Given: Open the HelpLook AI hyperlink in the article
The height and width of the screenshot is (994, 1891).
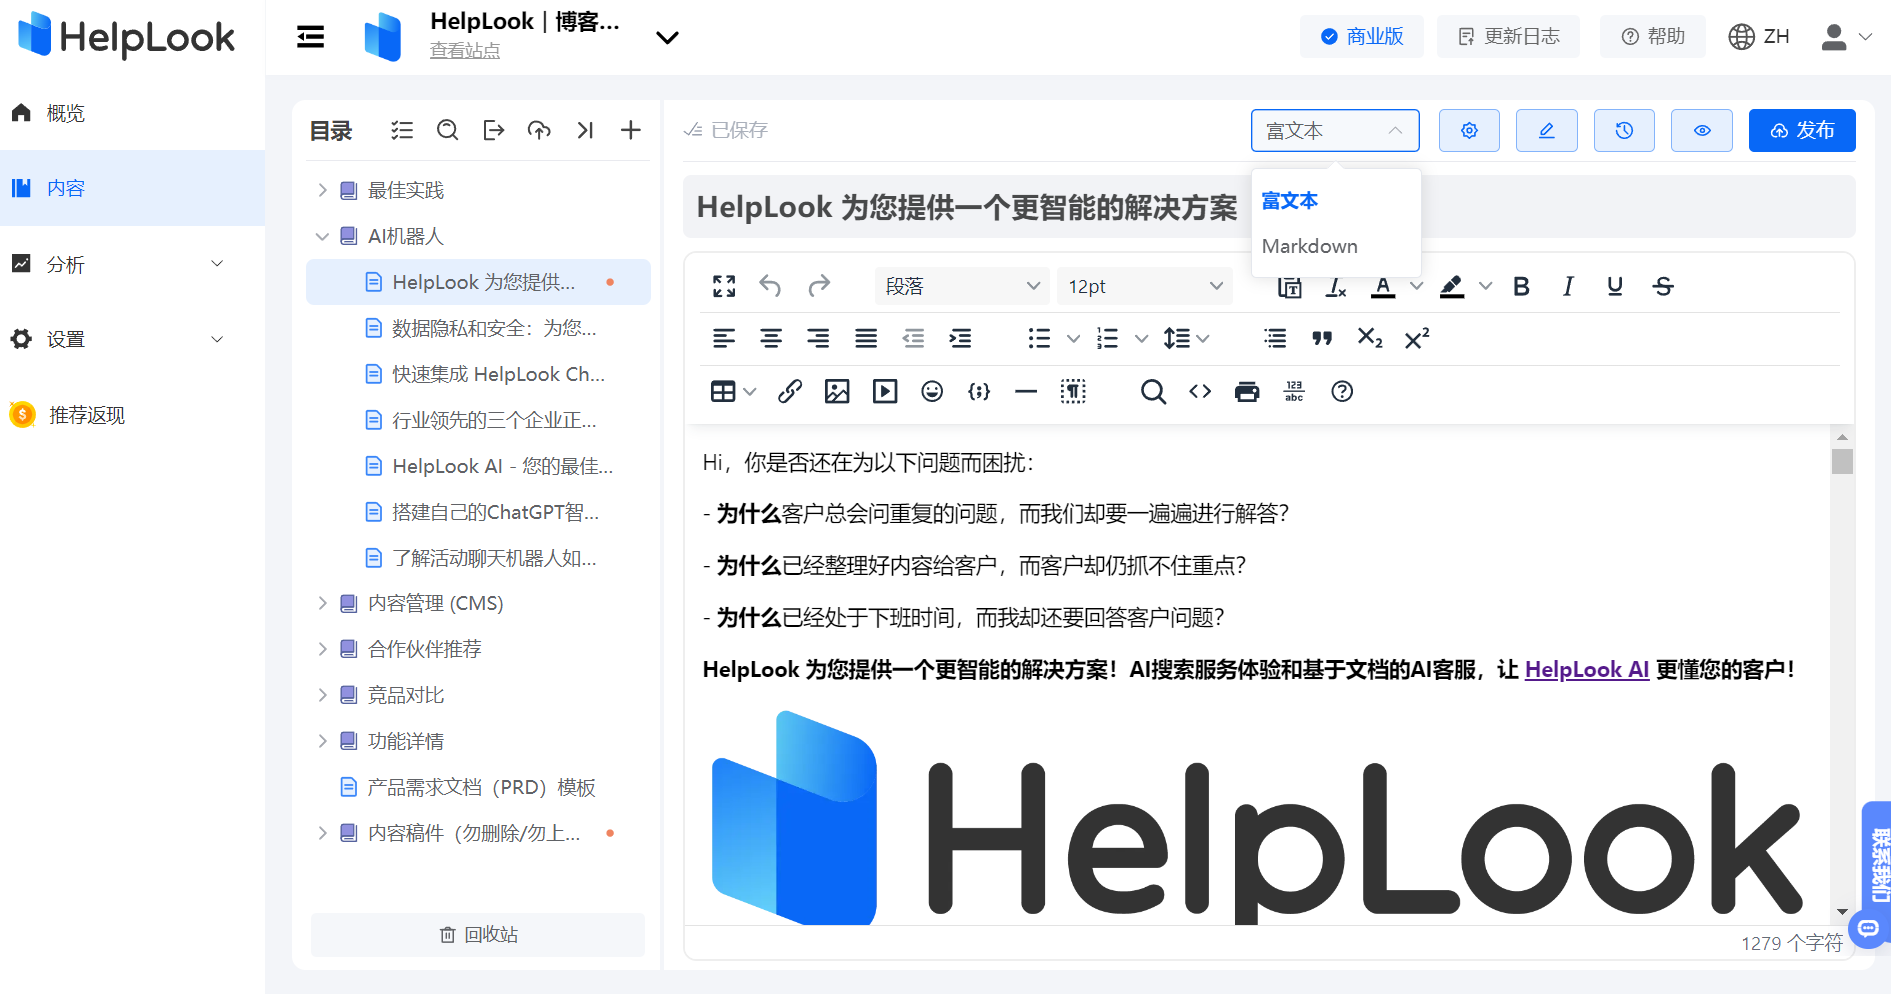Looking at the screenshot, I should [1586, 670].
